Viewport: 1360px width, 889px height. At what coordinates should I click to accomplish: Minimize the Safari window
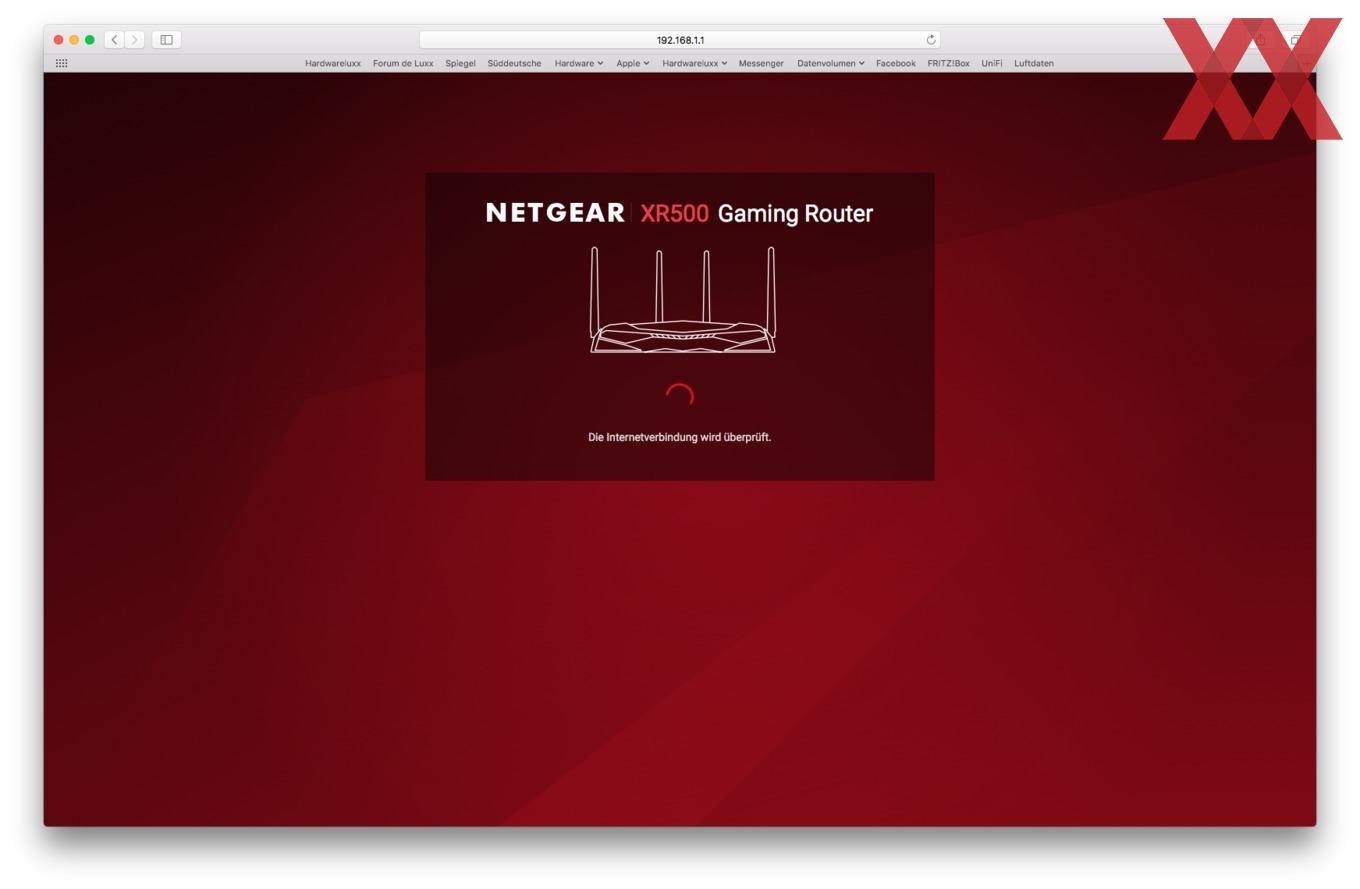tap(74, 40)
